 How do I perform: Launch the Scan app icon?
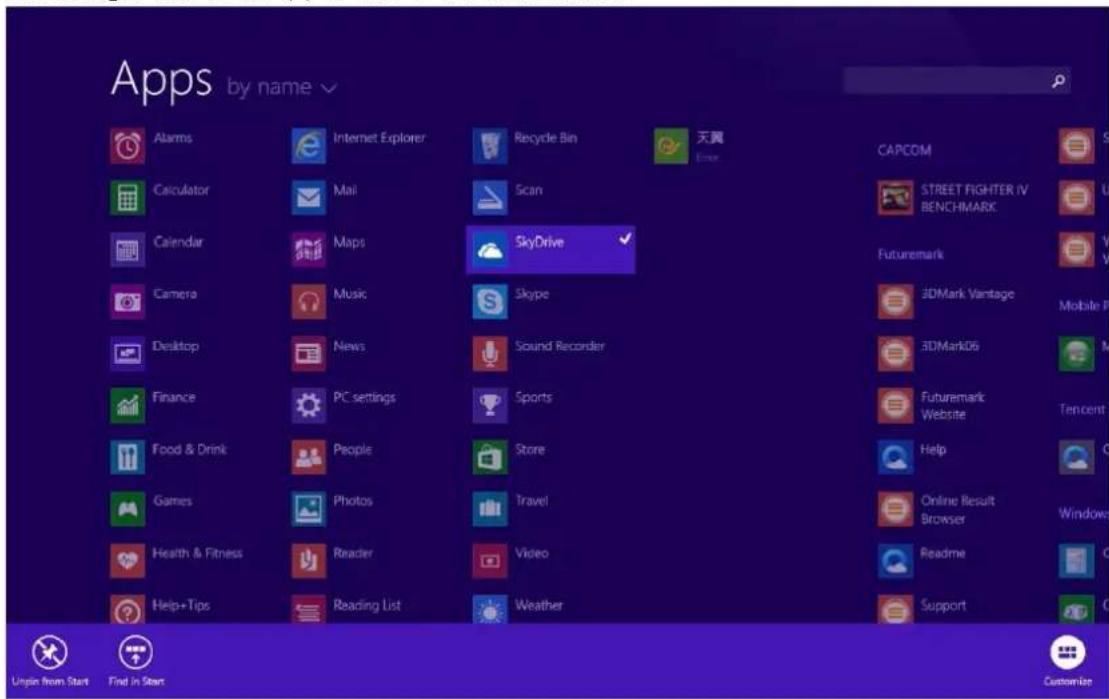point(490,198)
